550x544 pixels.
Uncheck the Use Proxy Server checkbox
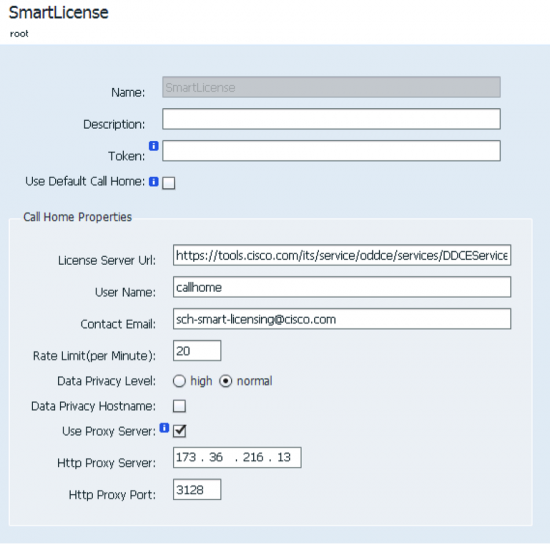tap(179, 431)
